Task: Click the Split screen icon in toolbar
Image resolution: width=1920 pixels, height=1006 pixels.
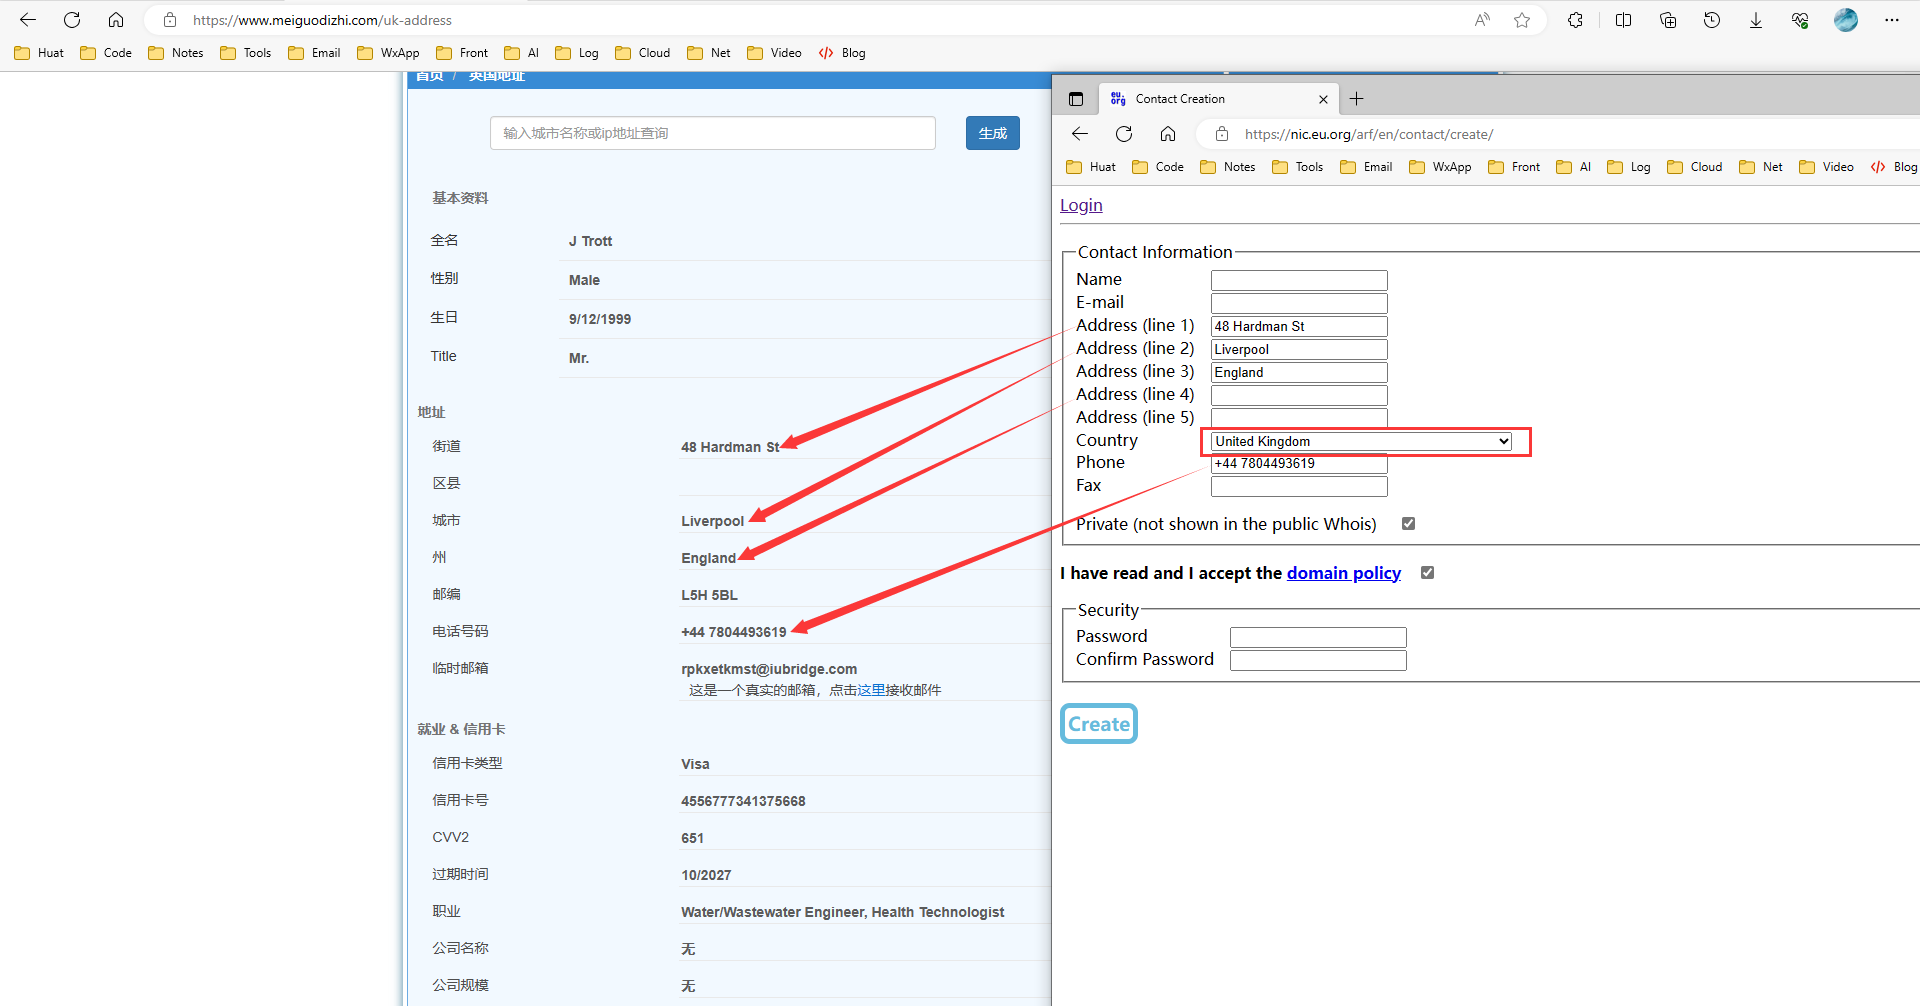Action: coord(1623,20)
